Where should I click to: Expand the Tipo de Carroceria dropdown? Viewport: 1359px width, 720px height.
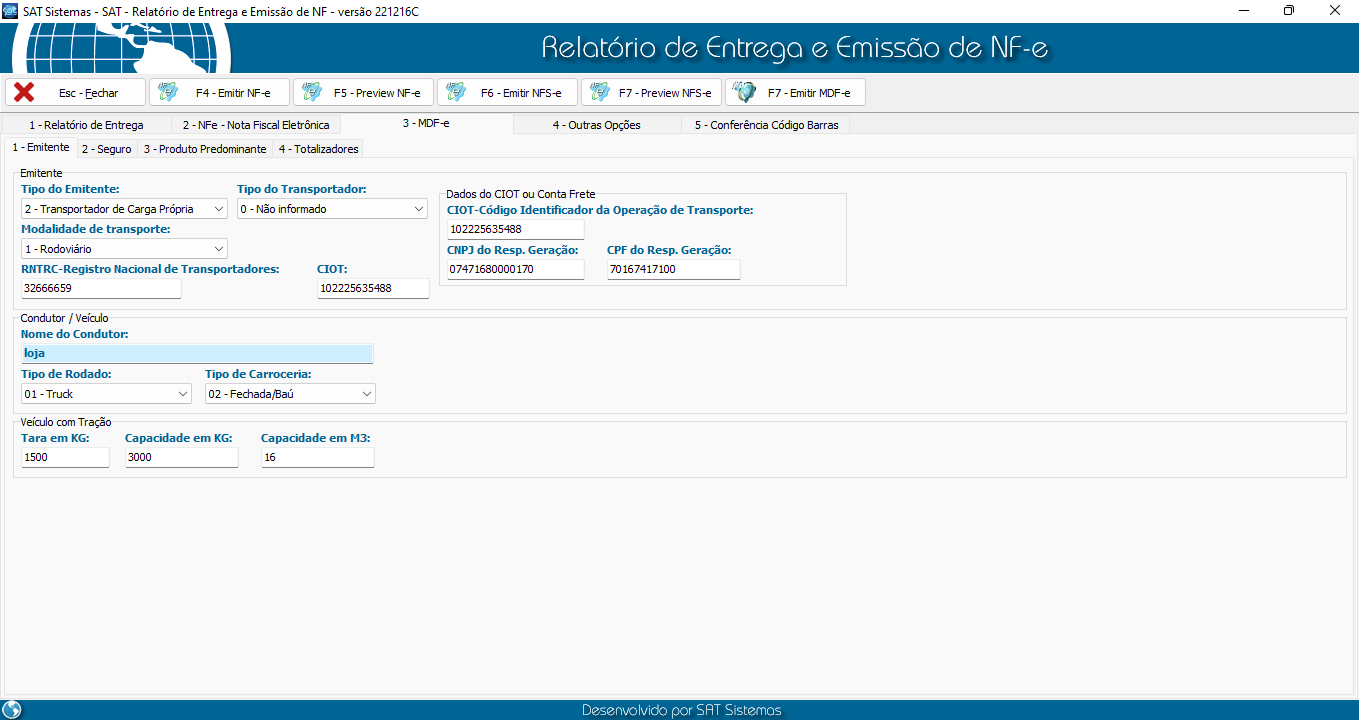(366, 394)
